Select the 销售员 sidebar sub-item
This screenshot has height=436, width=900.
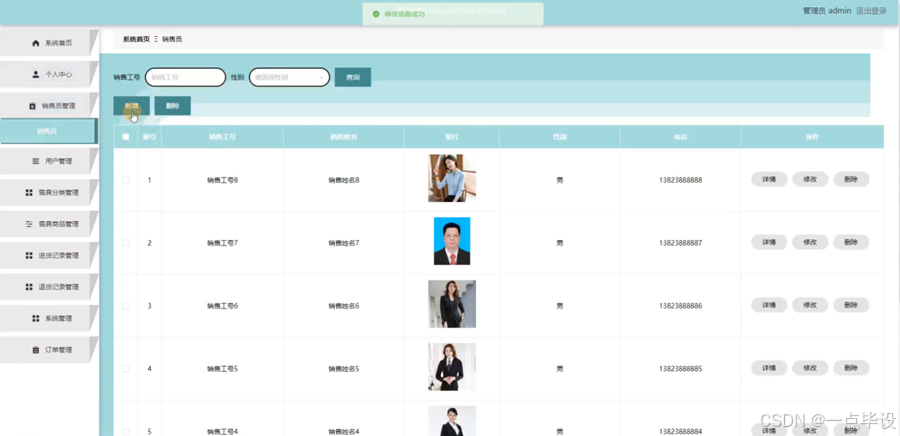[48, 131]
